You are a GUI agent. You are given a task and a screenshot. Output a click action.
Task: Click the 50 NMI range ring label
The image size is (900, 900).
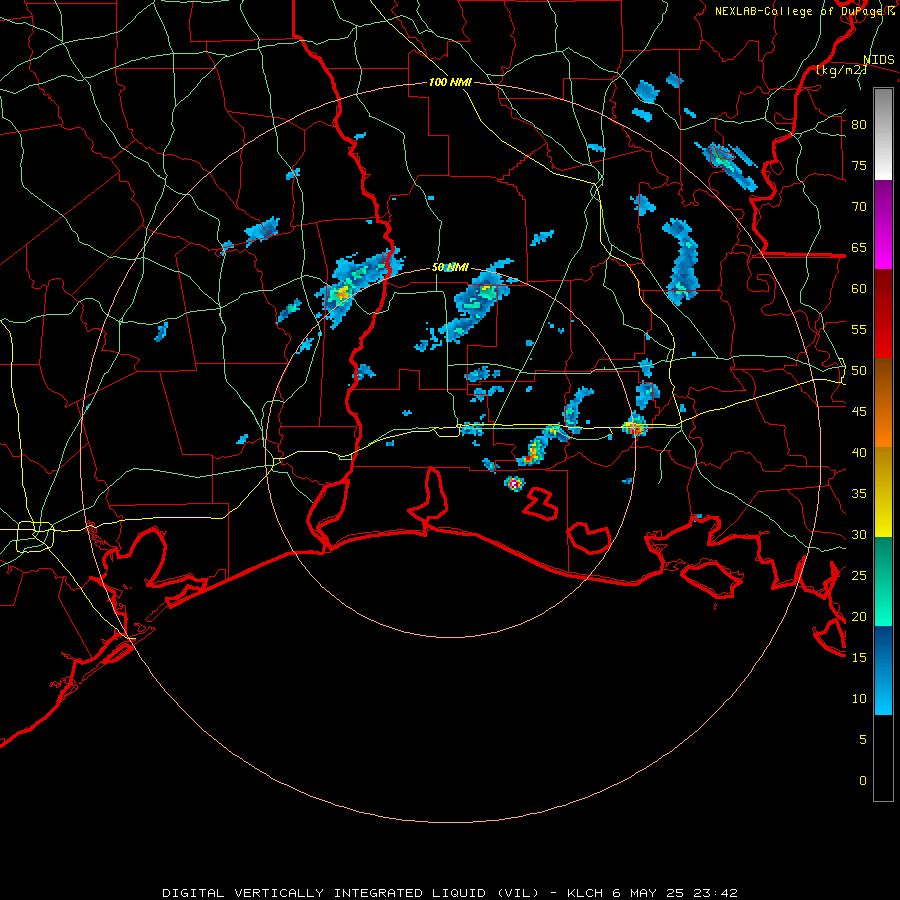[x=450, y=267]
